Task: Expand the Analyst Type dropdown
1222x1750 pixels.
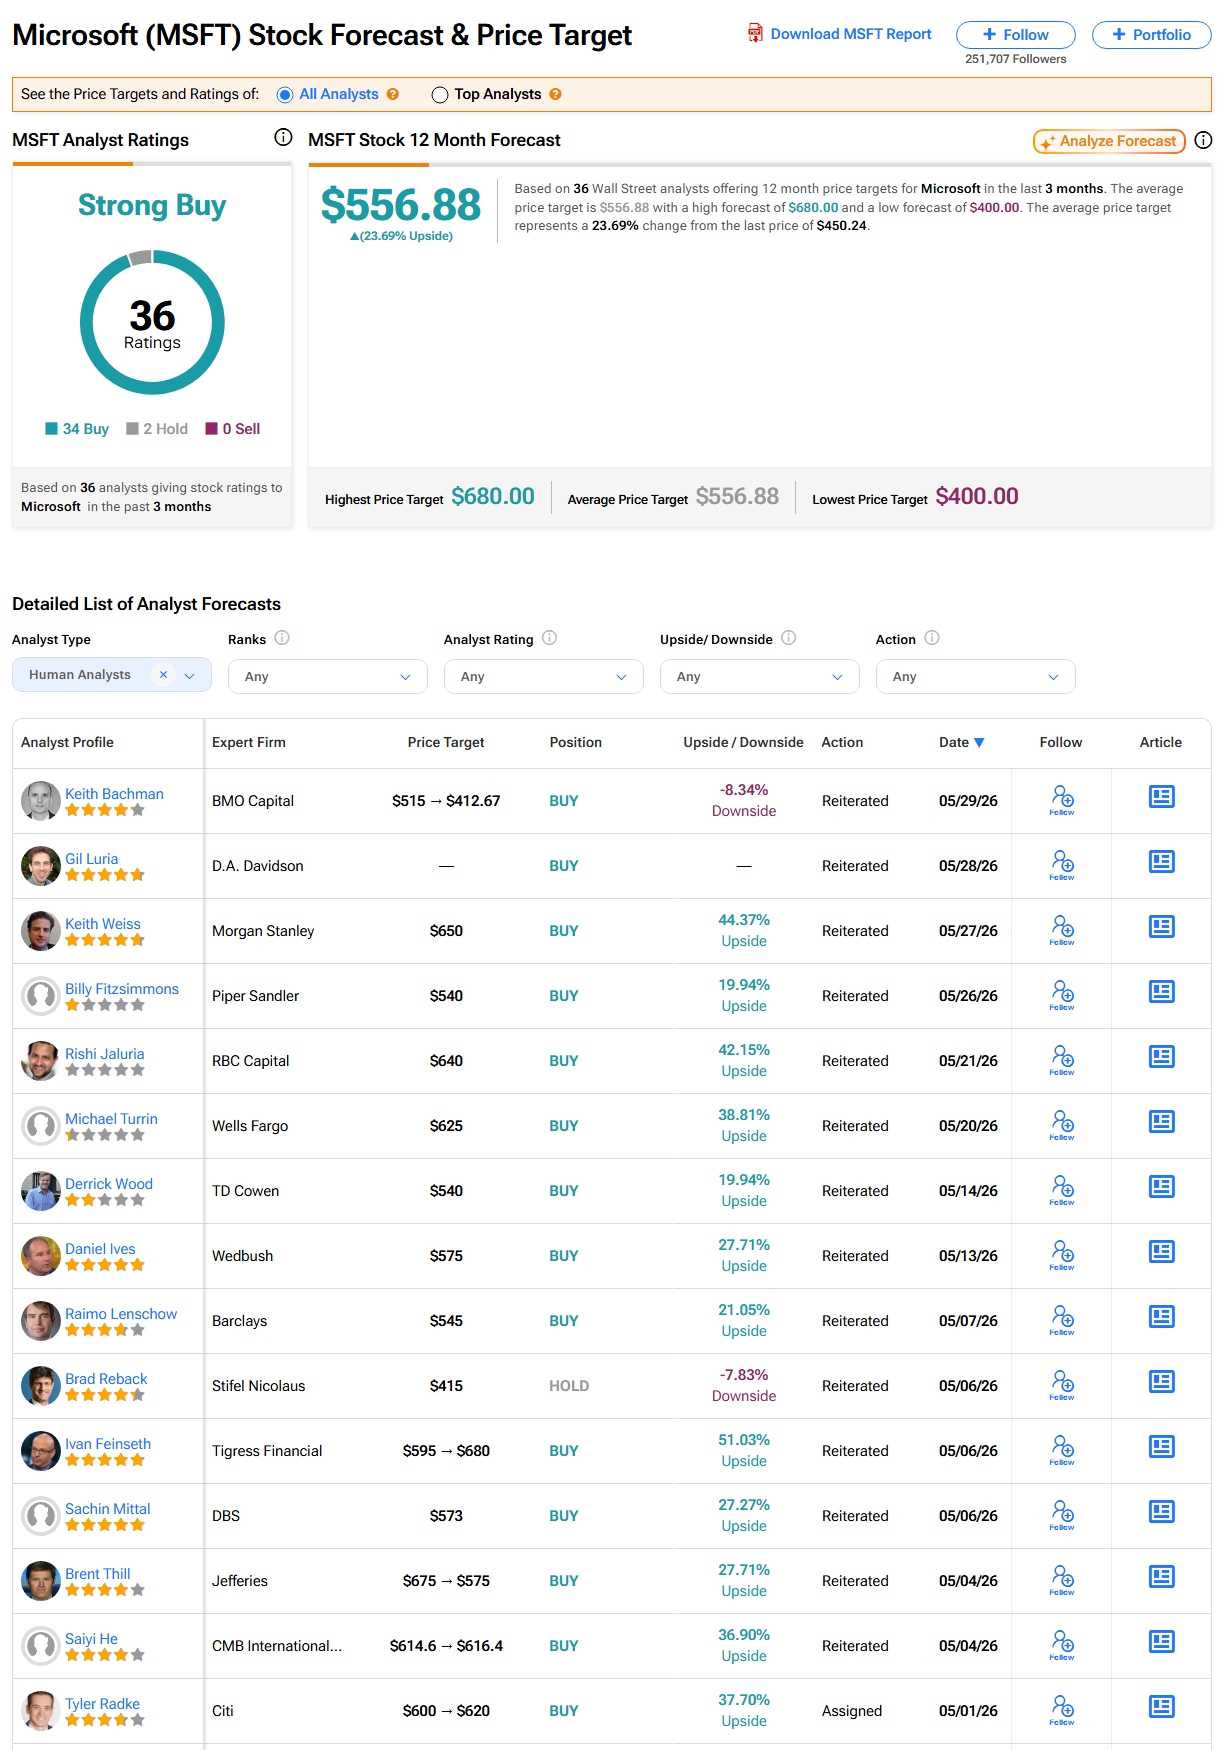Action: coord(190,676)
